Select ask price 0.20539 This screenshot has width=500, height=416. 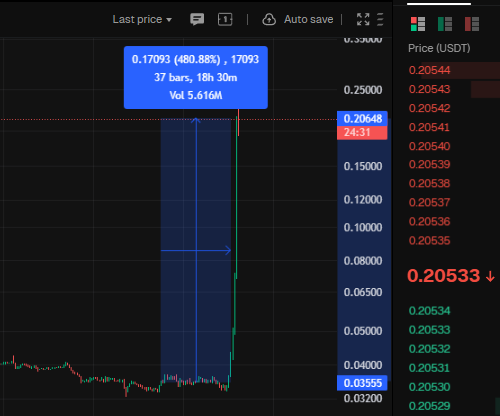click(429, 164)
